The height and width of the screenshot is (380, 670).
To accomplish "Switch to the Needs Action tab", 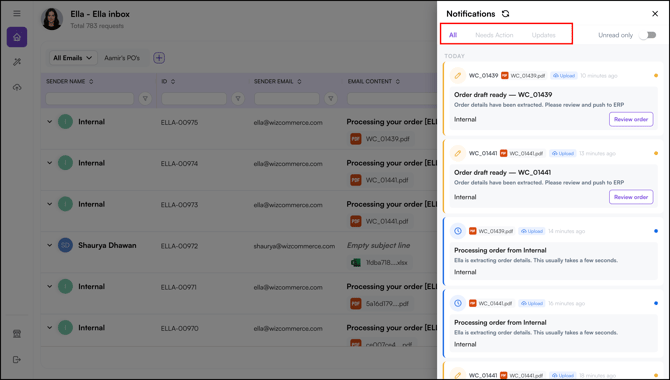I will tap(494, 35).
